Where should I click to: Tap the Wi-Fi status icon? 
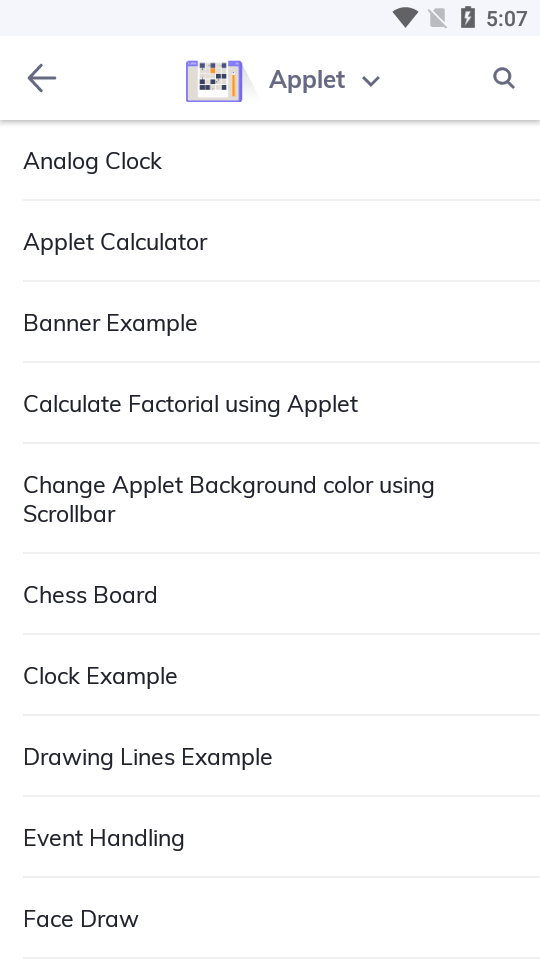pos(405,18)
